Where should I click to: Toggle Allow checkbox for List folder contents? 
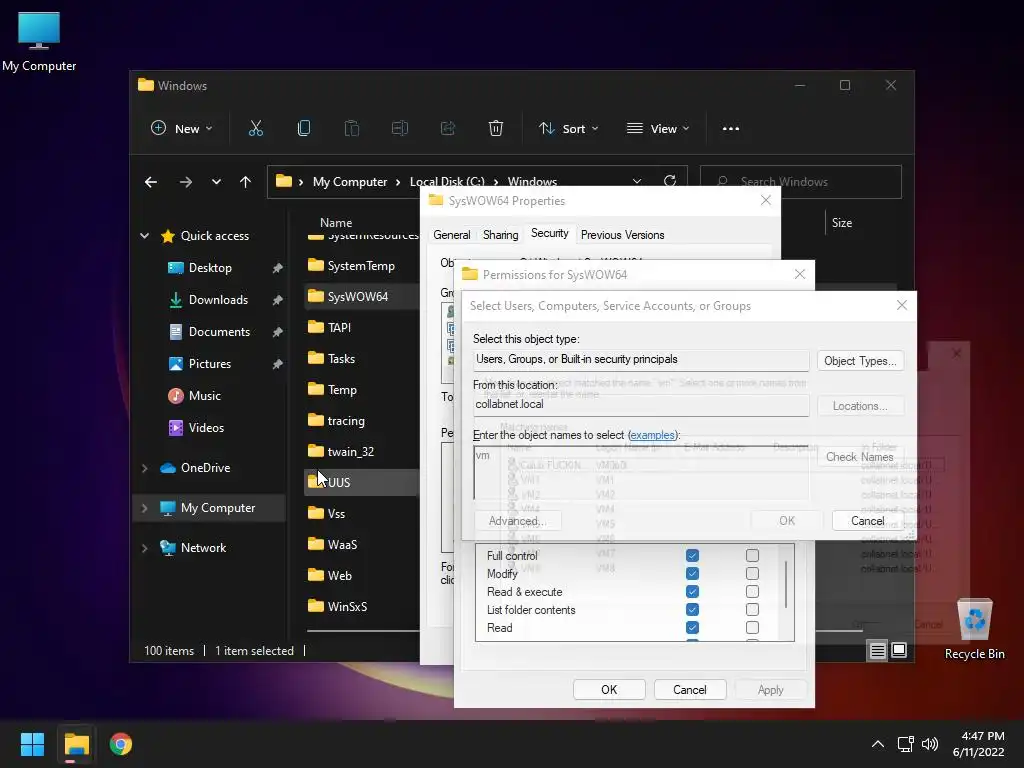(692, 609)
